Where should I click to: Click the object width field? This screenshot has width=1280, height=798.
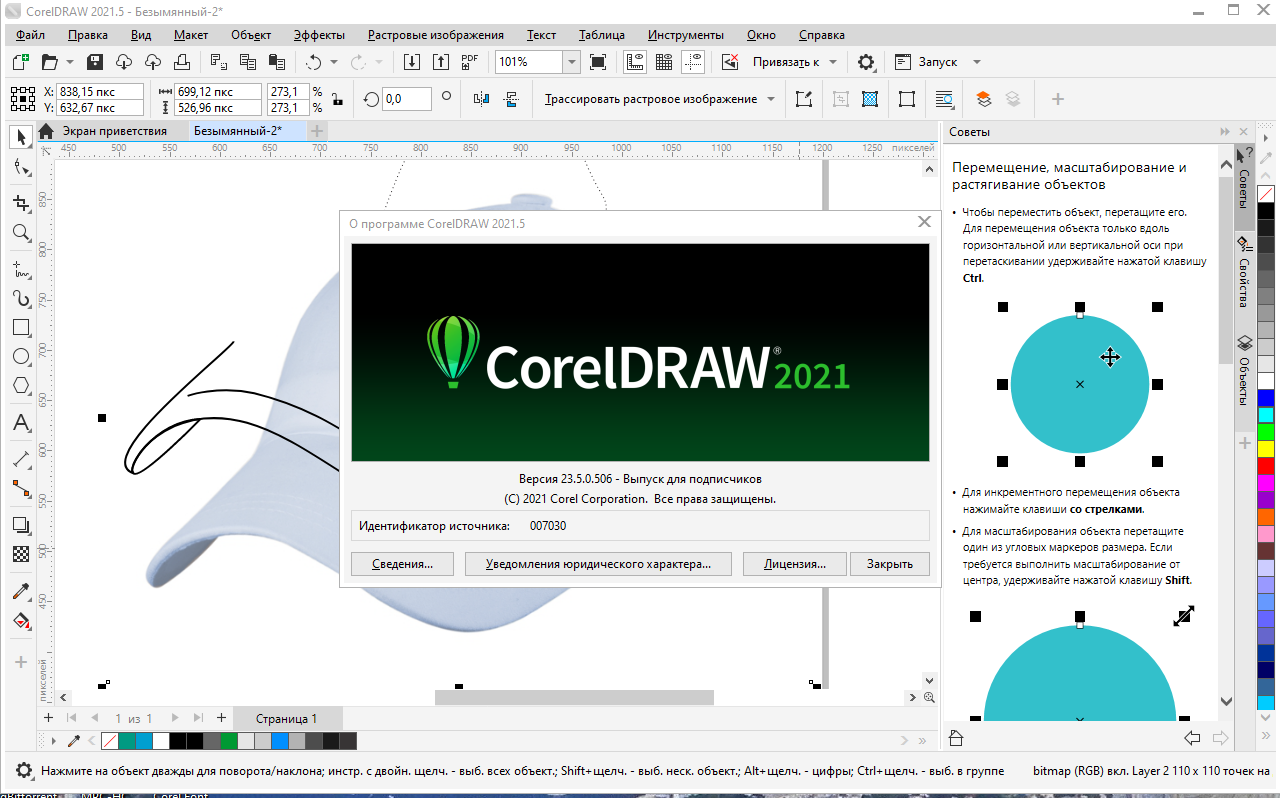(x=219, y=91)
